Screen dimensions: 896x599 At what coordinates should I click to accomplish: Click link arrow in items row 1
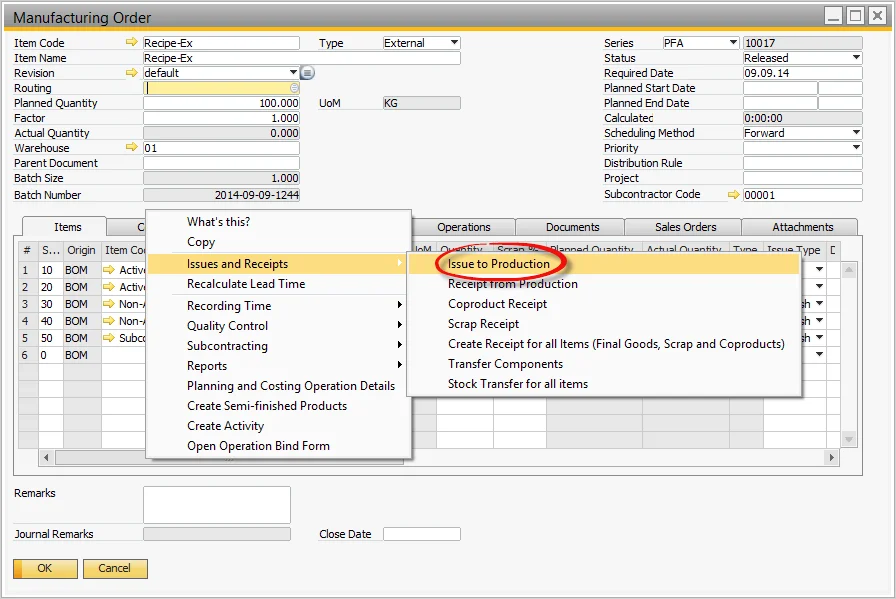(109, 270)
